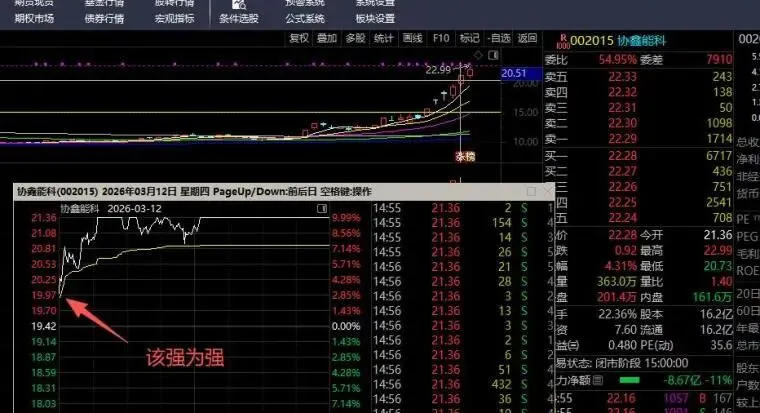The width and height of the screenshot is (760, 413).
Task: Click the 涨跌 value 0.92
Action: 626,251
